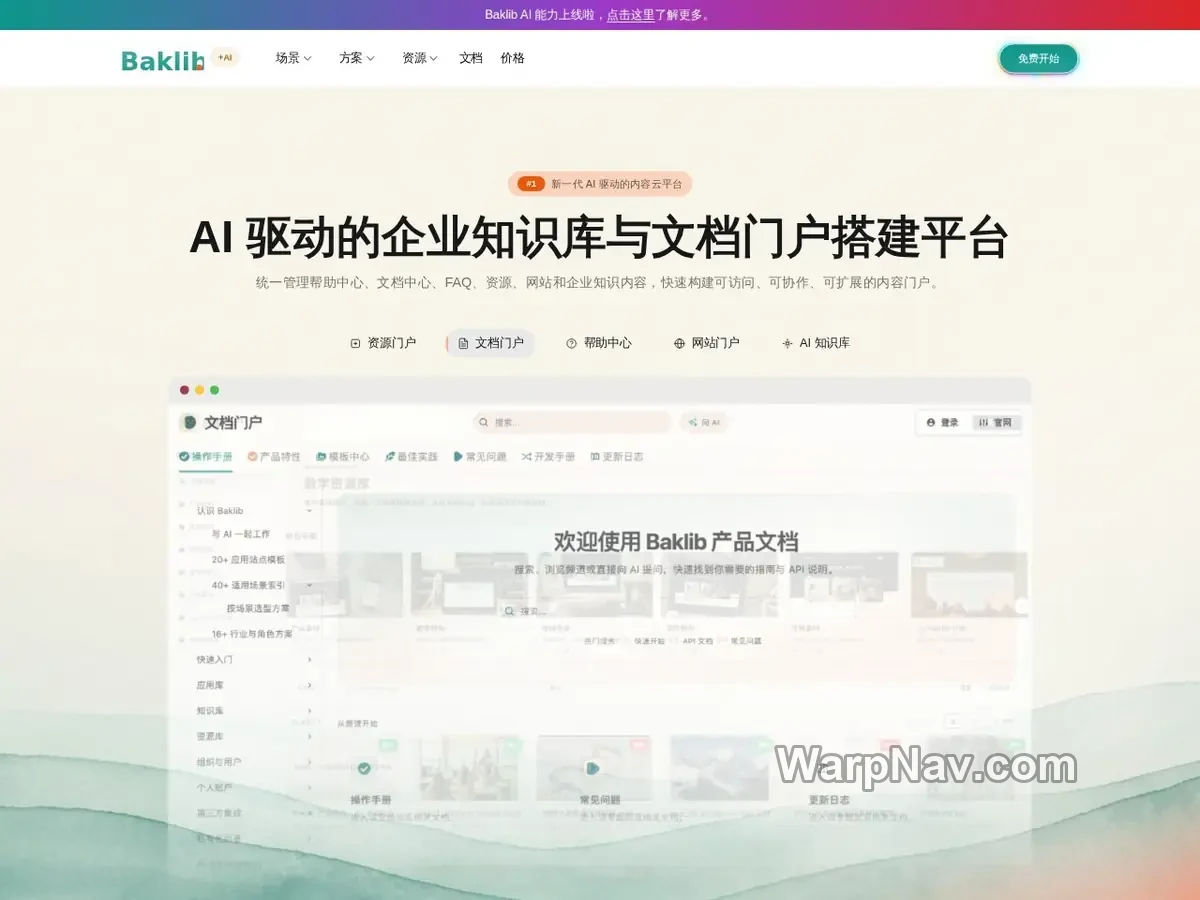Switch to the 资源门户 tab
The image size is (1200, 900).
click(x=383, y=343)
